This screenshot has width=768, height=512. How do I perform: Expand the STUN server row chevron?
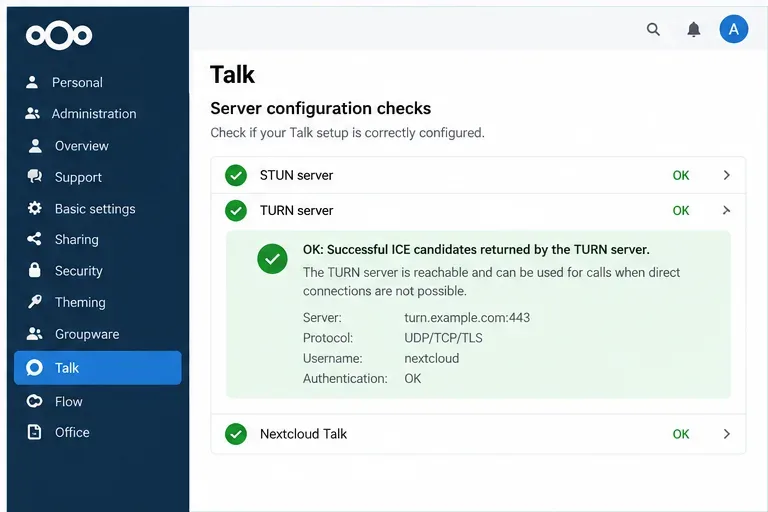[x=726, y=175]
